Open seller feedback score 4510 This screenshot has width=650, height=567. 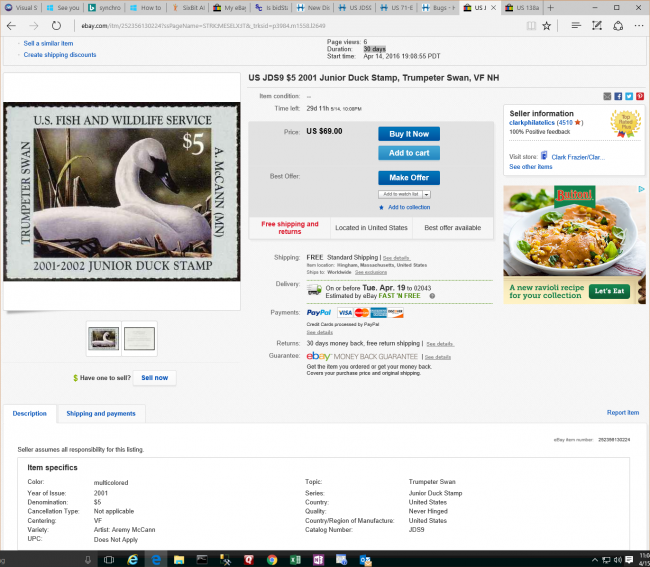pyautogui.click(x=566, y=123)
